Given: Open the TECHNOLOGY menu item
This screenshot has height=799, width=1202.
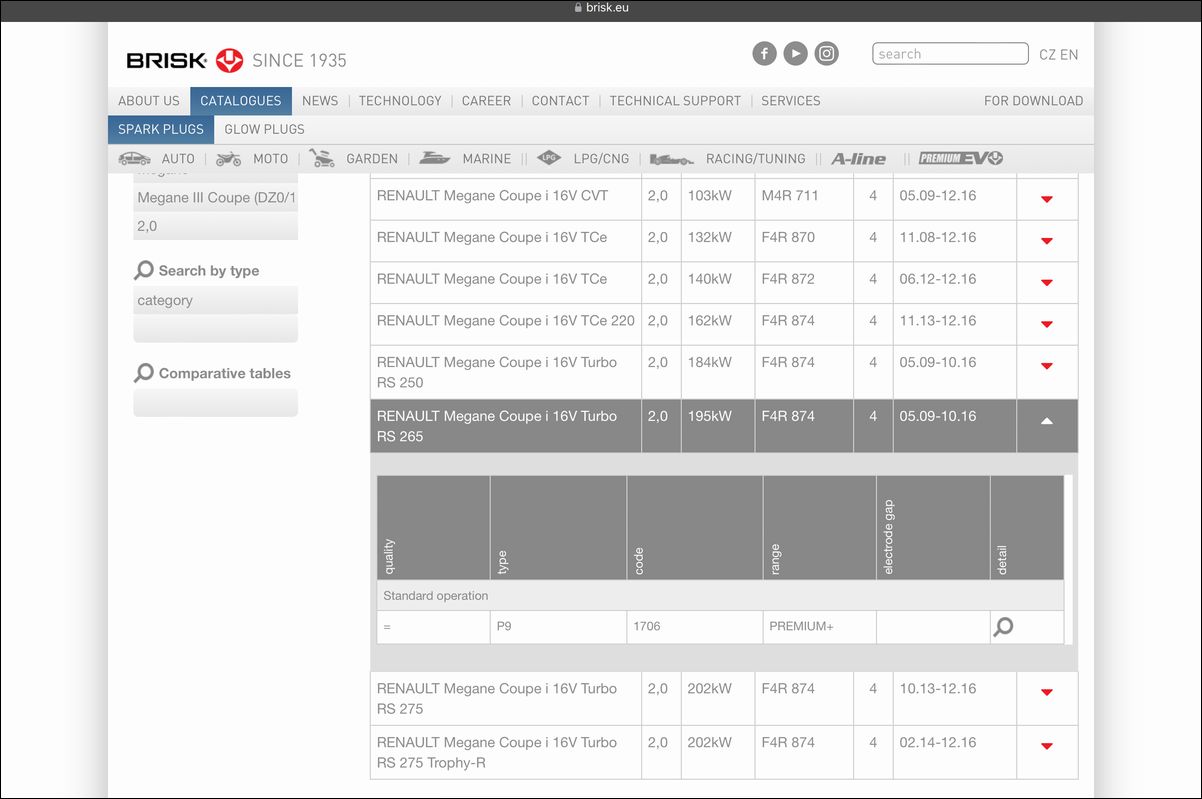Looking at the screenshot, I should pos(400,101).
